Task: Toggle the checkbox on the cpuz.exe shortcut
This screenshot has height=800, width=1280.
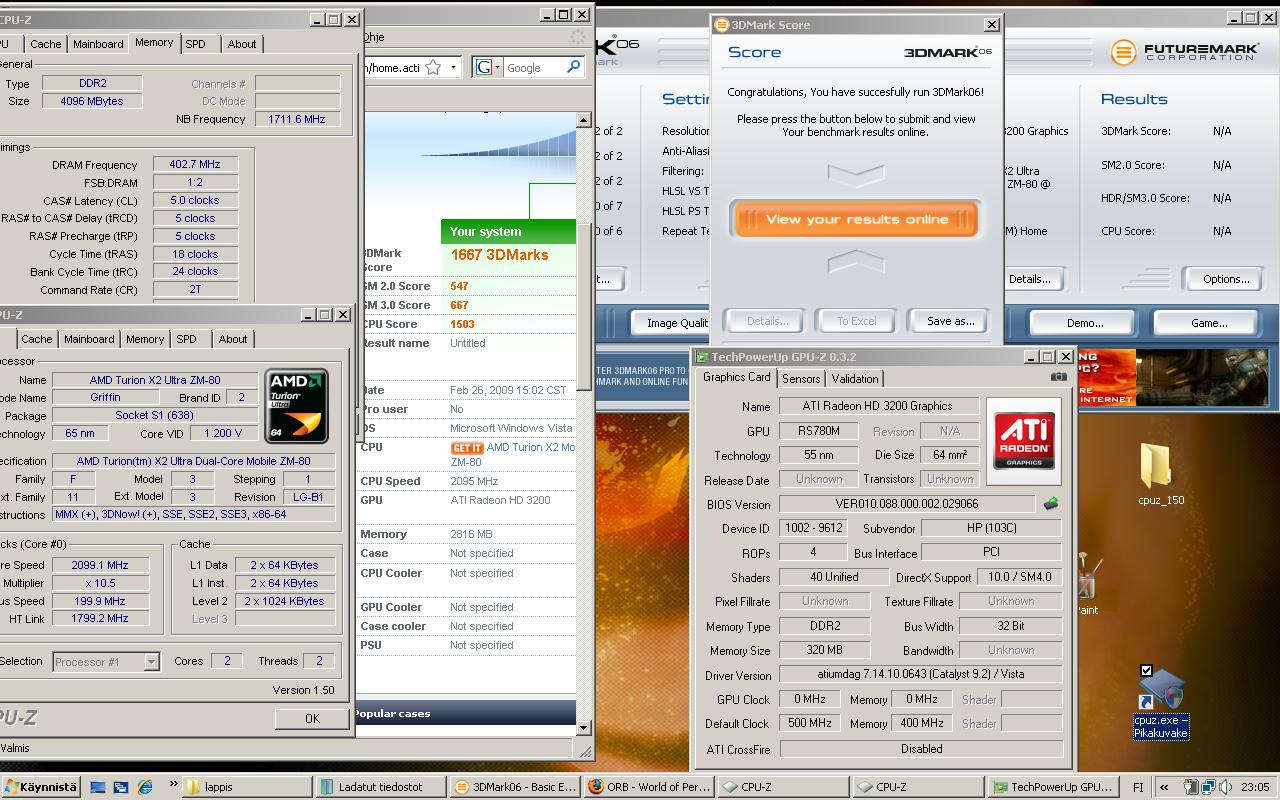Action: coord(1146,671)
